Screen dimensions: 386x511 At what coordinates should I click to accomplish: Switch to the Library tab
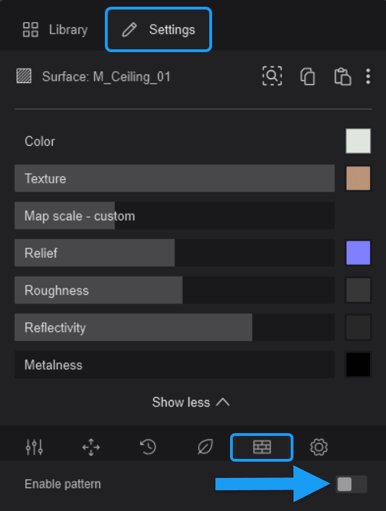click(55, 30)
